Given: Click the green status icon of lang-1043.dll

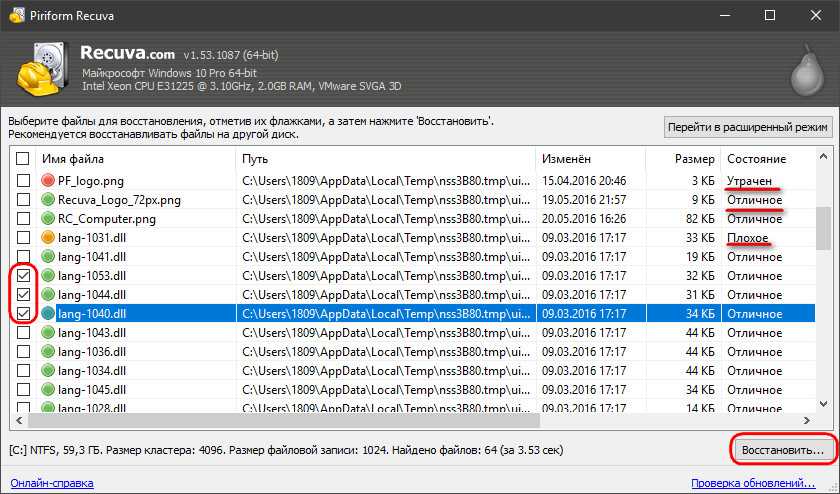Looking at the screenshot, I should click(x=48, y=333).
